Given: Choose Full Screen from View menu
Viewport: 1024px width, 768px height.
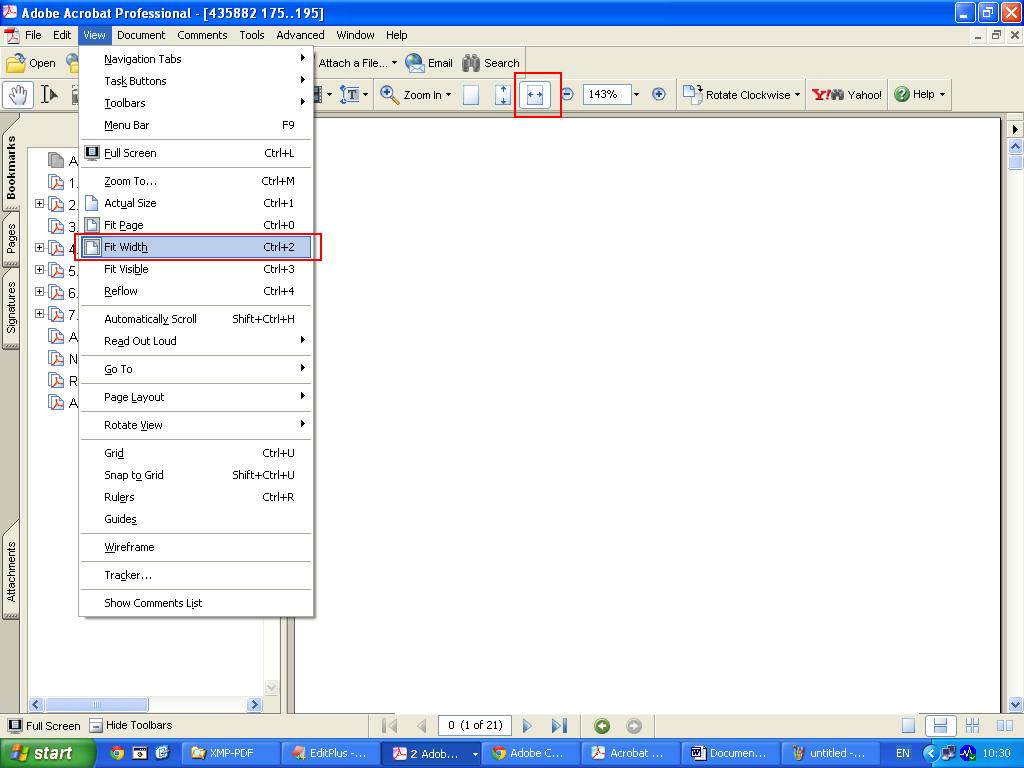Looking at the screenshot, I should click(195, 153).
